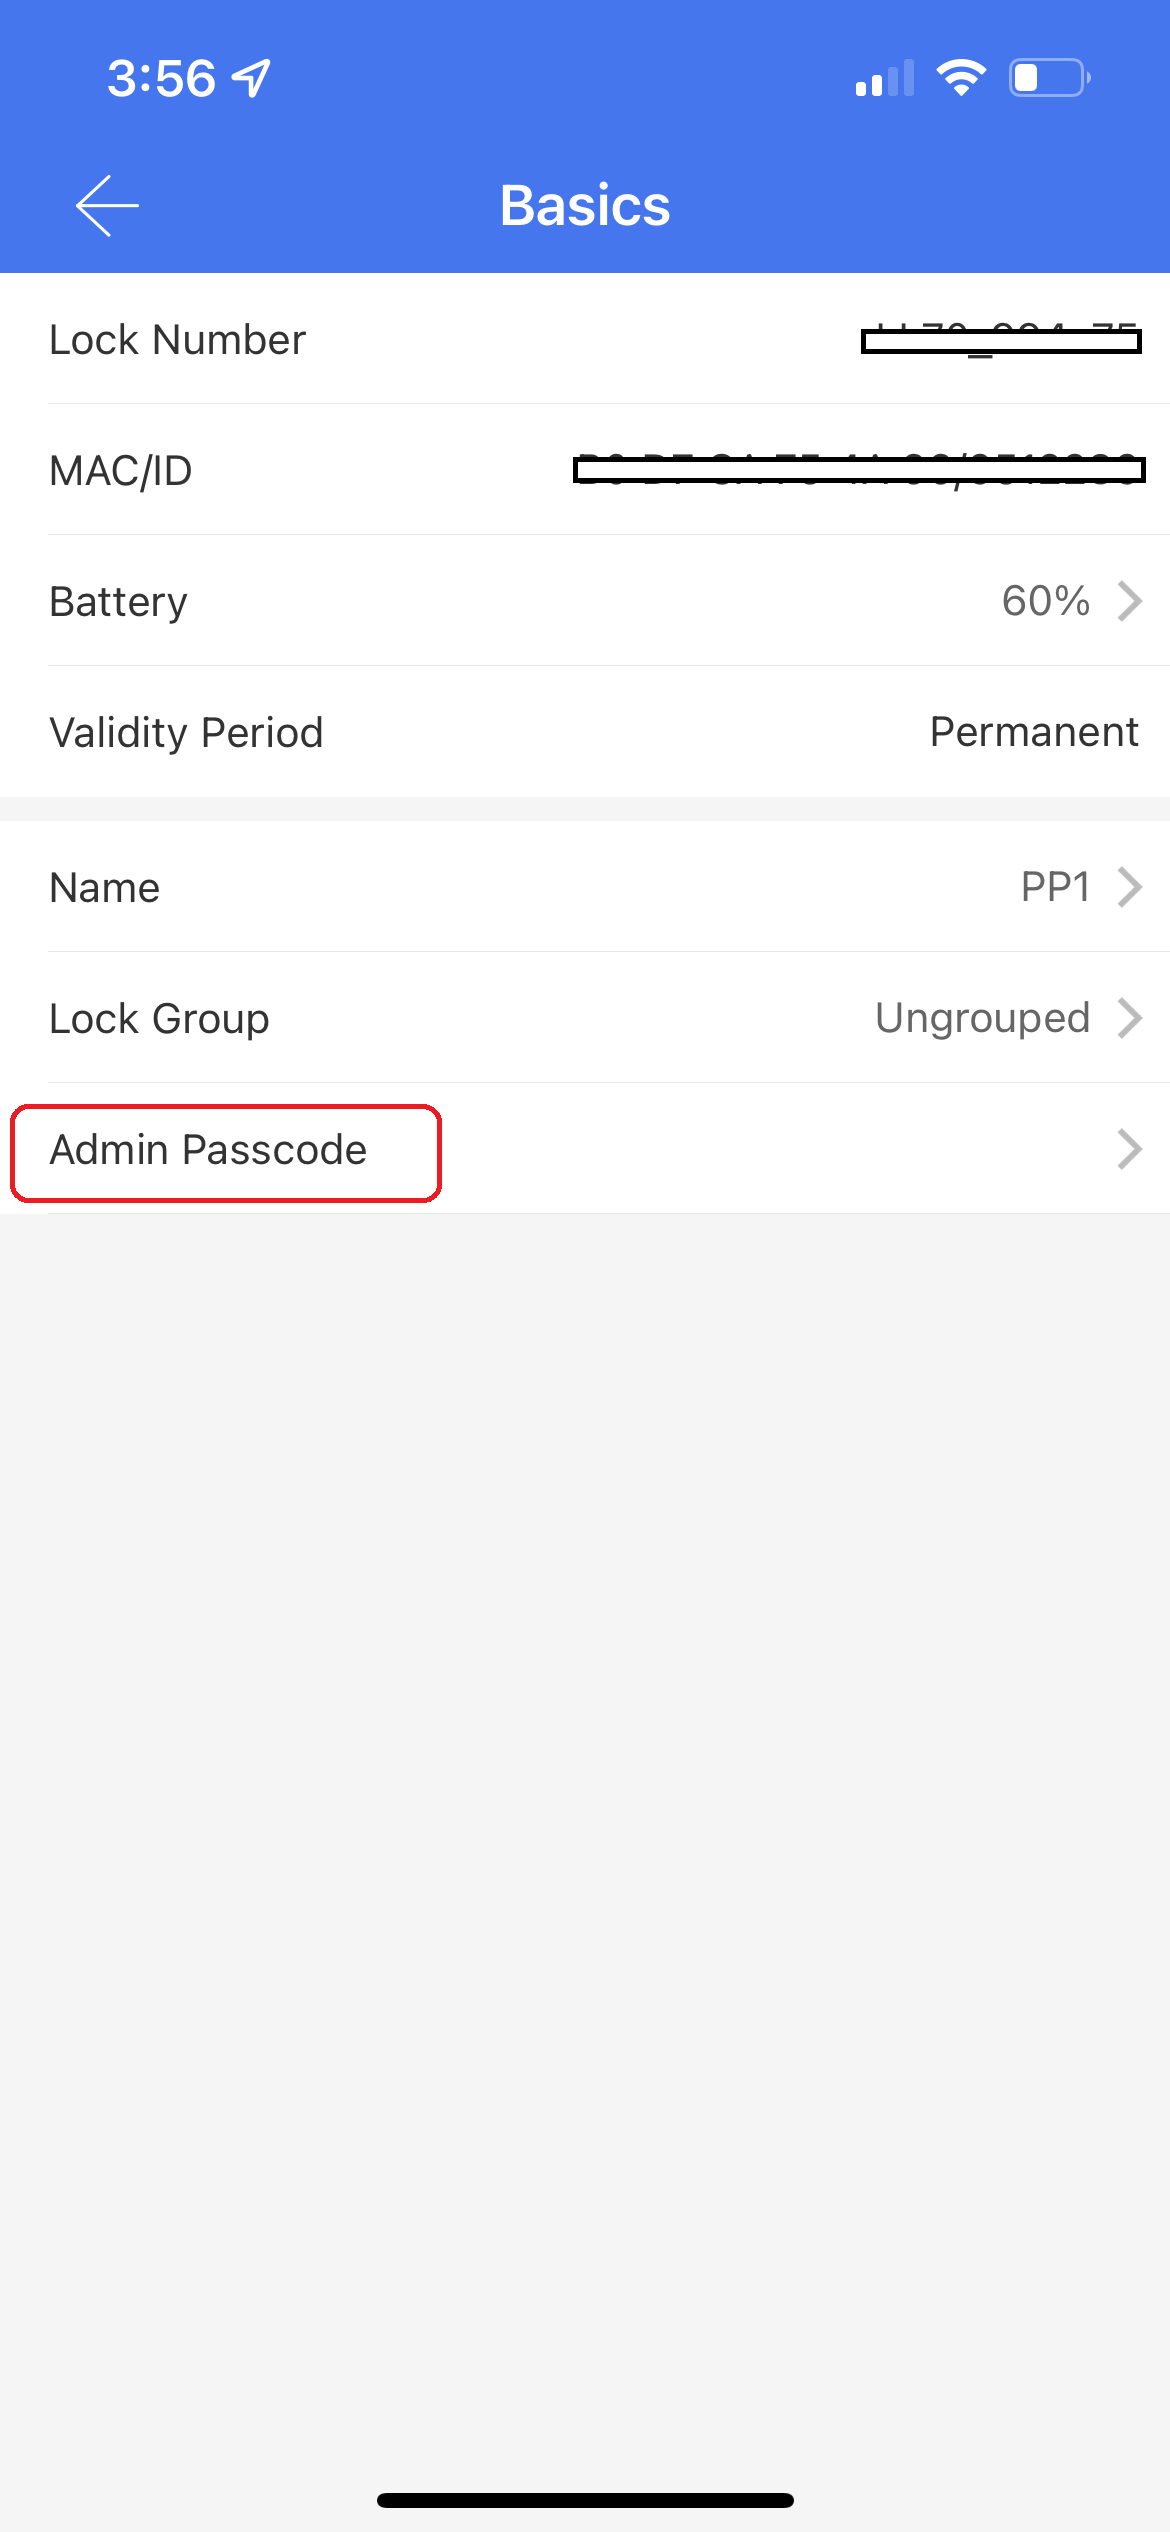Image resolution: width=1170 pixels, height=2532 pixels.
Task: Tap the location arrow beside the time
Action: pos(251,78)
